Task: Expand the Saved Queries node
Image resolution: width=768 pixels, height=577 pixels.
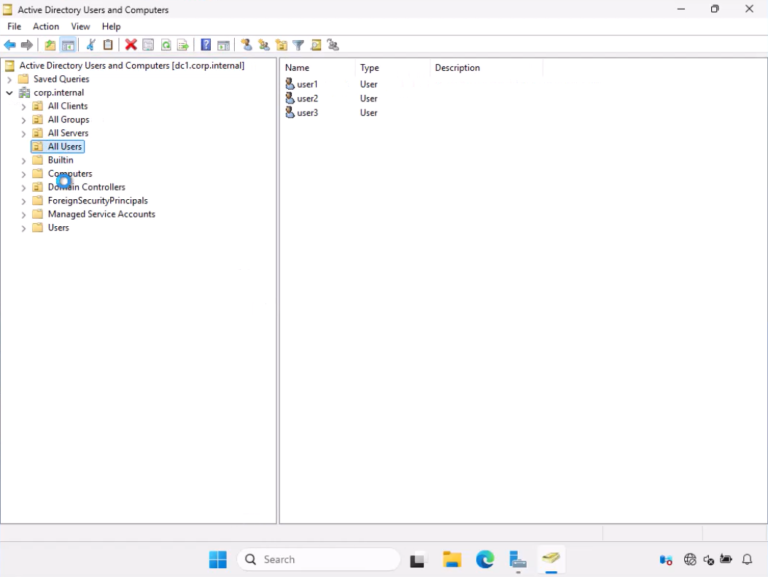Action: coord(9,79)
